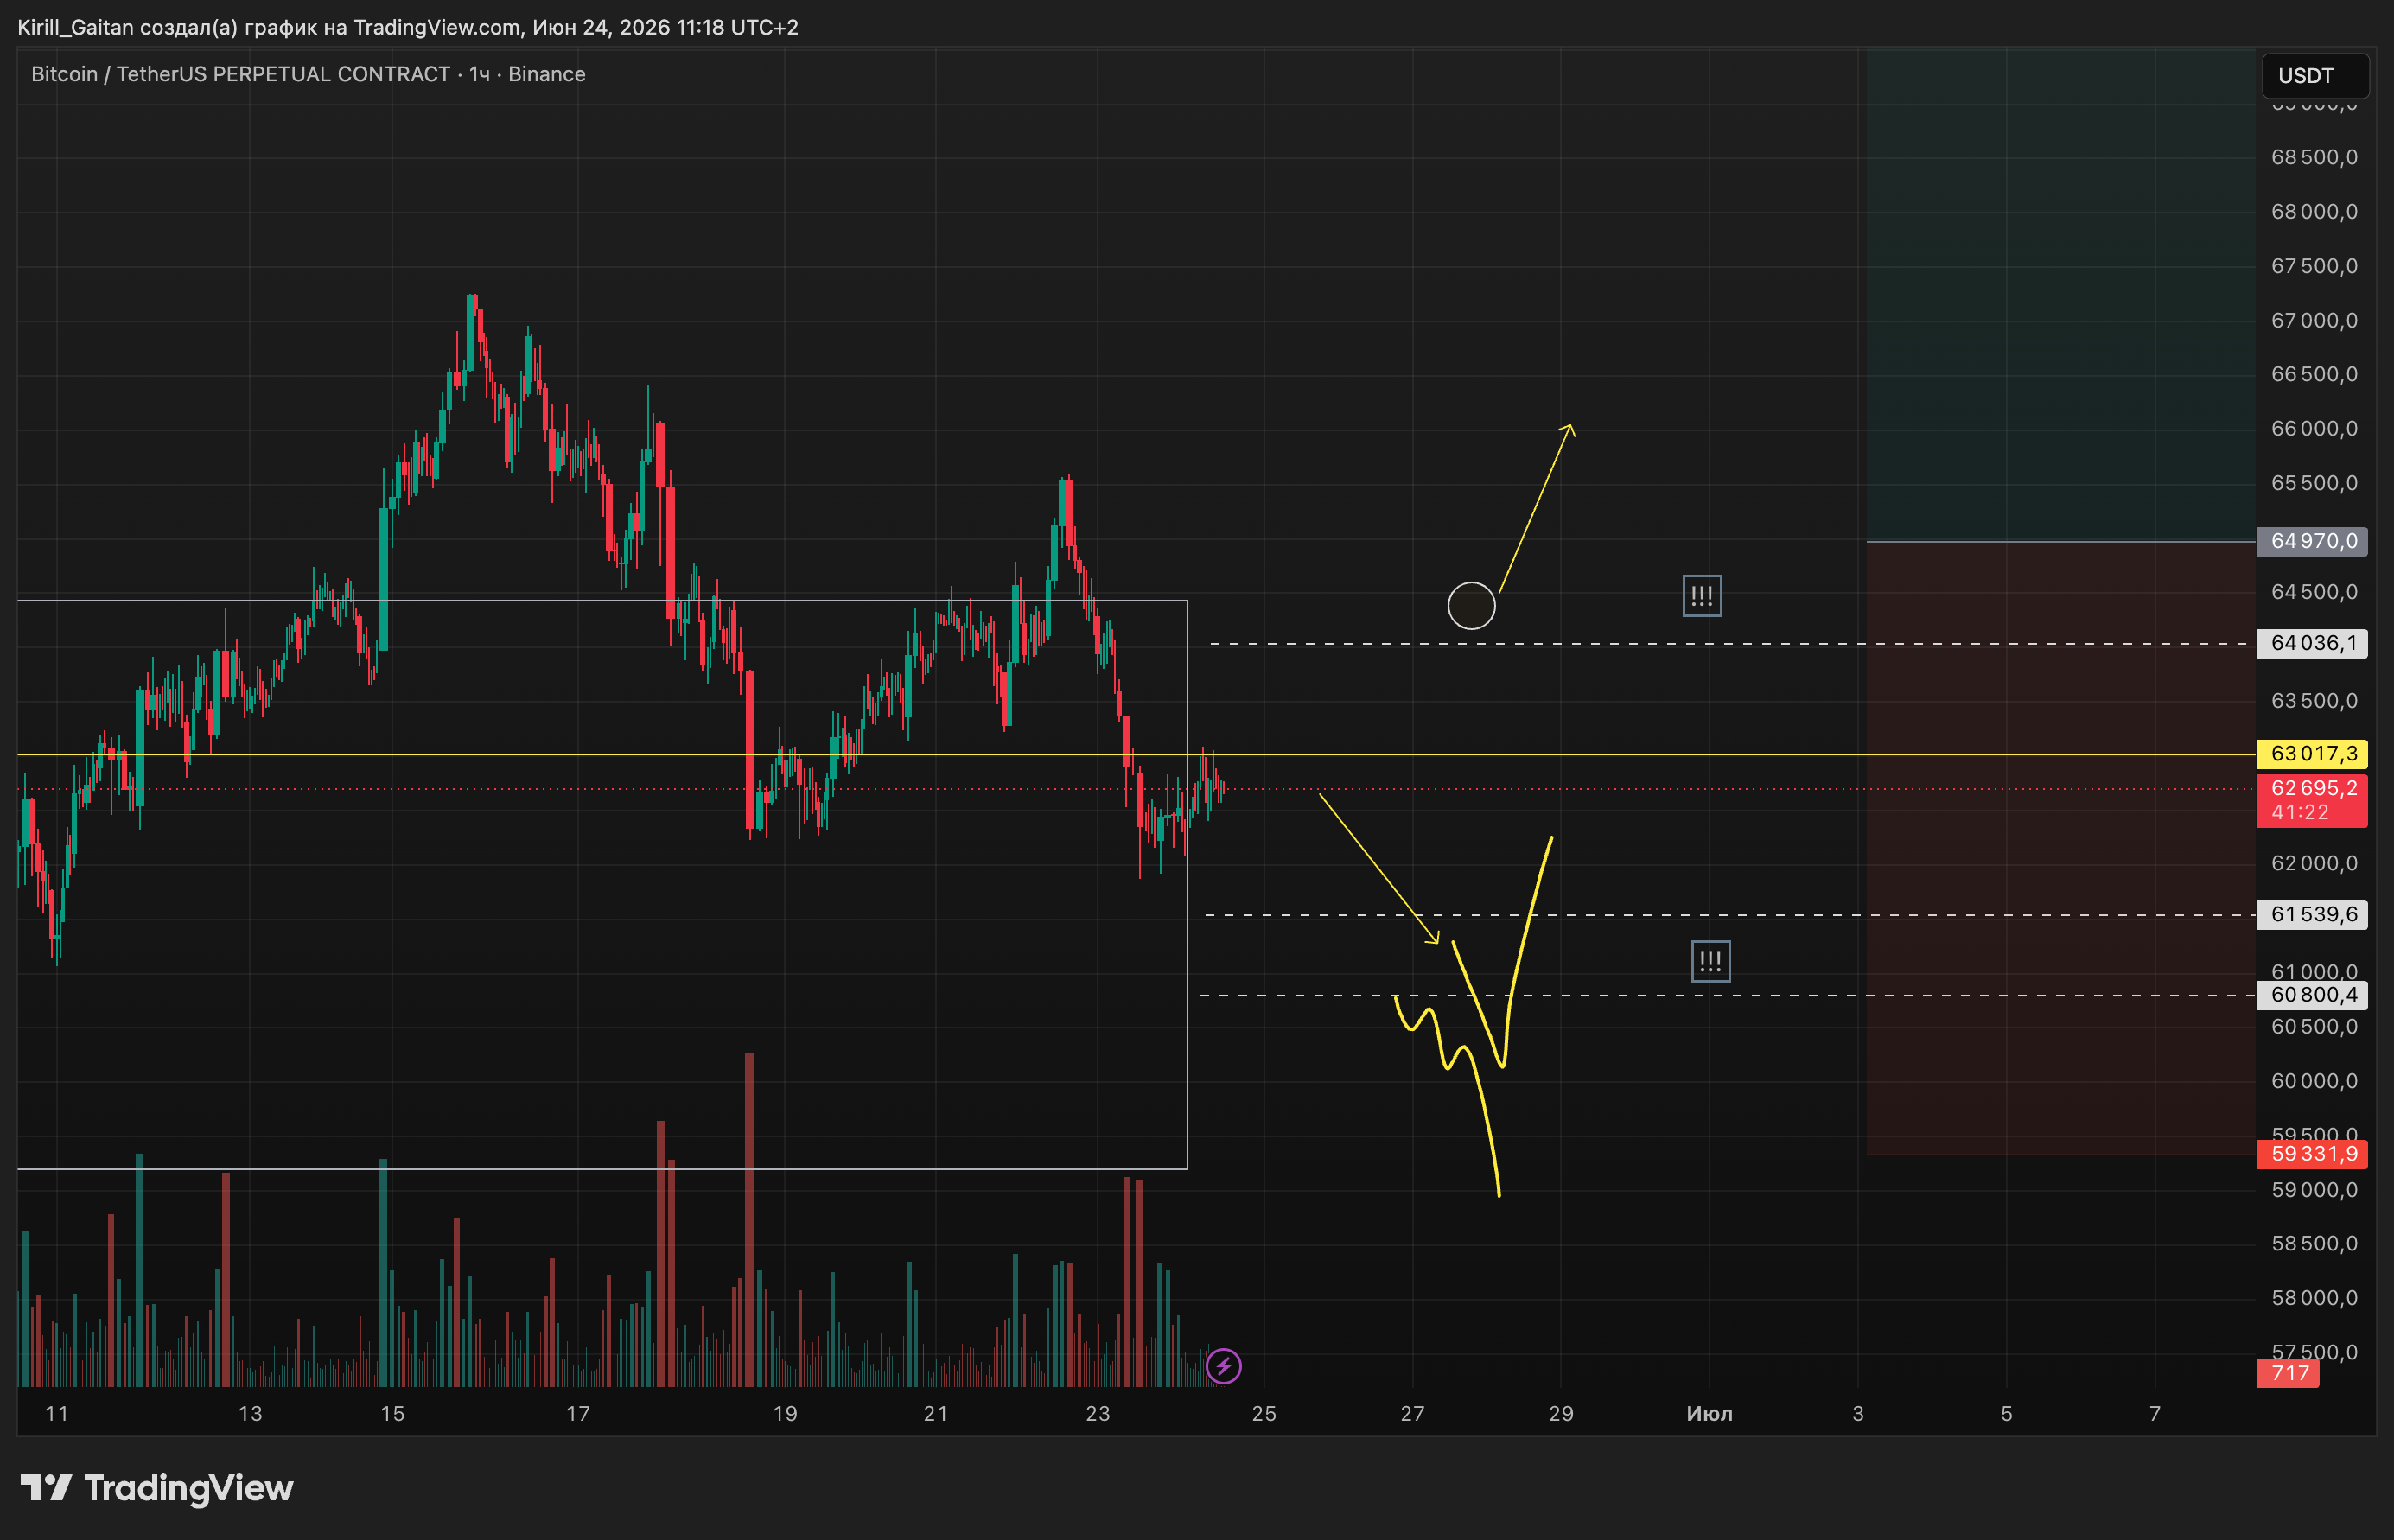Click the 60 000,0 price axis tick
2394x1540 pixels.
2314,1081
